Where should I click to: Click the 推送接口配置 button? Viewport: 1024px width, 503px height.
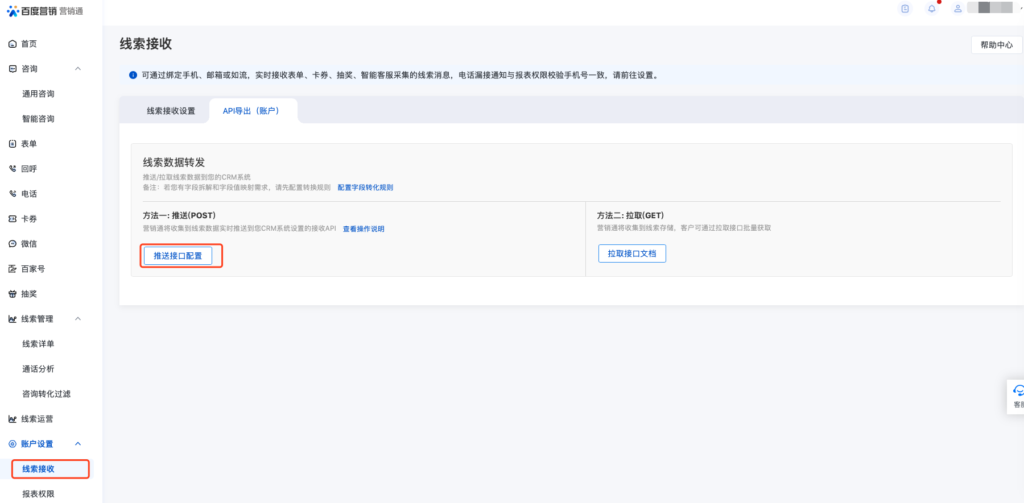177,256
